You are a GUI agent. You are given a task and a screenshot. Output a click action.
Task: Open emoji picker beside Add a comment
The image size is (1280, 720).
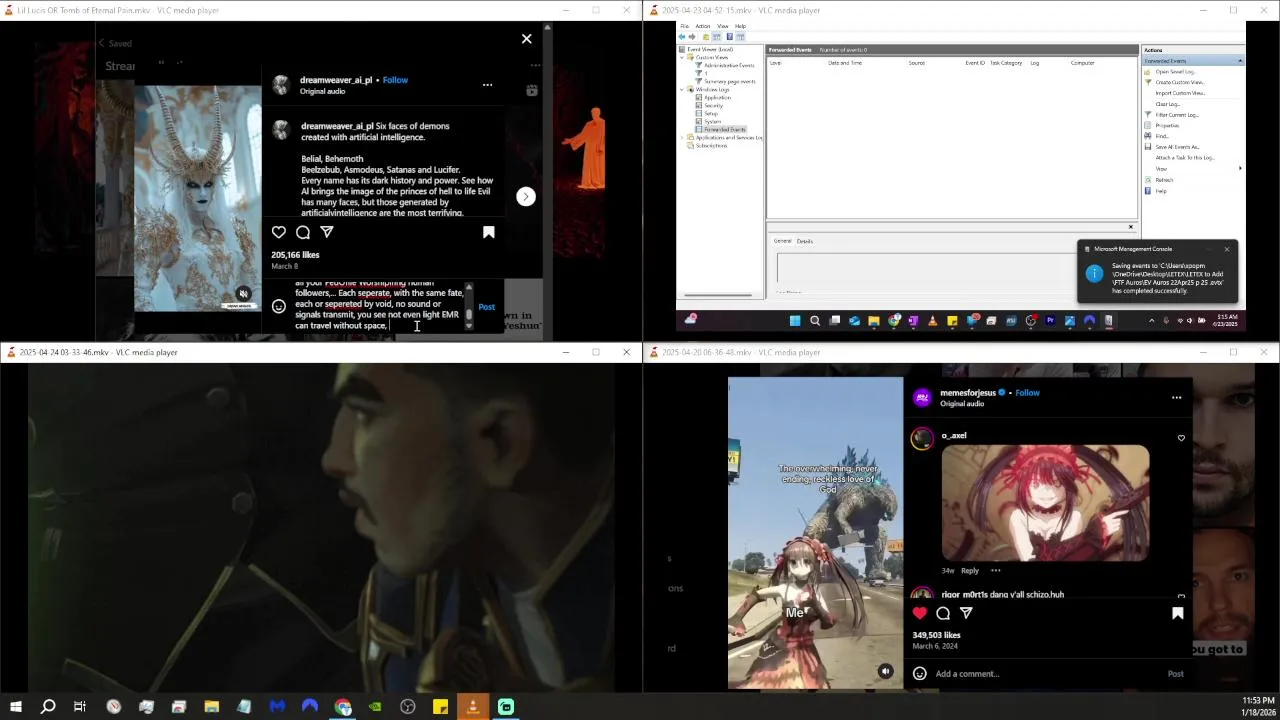(x=920, y=673)
